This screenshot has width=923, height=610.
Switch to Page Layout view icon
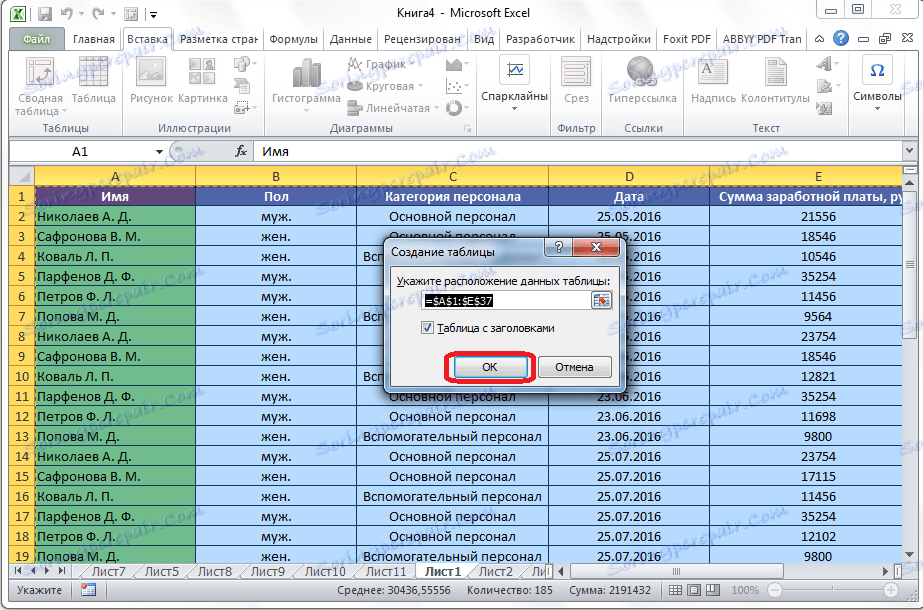point(694,589)
